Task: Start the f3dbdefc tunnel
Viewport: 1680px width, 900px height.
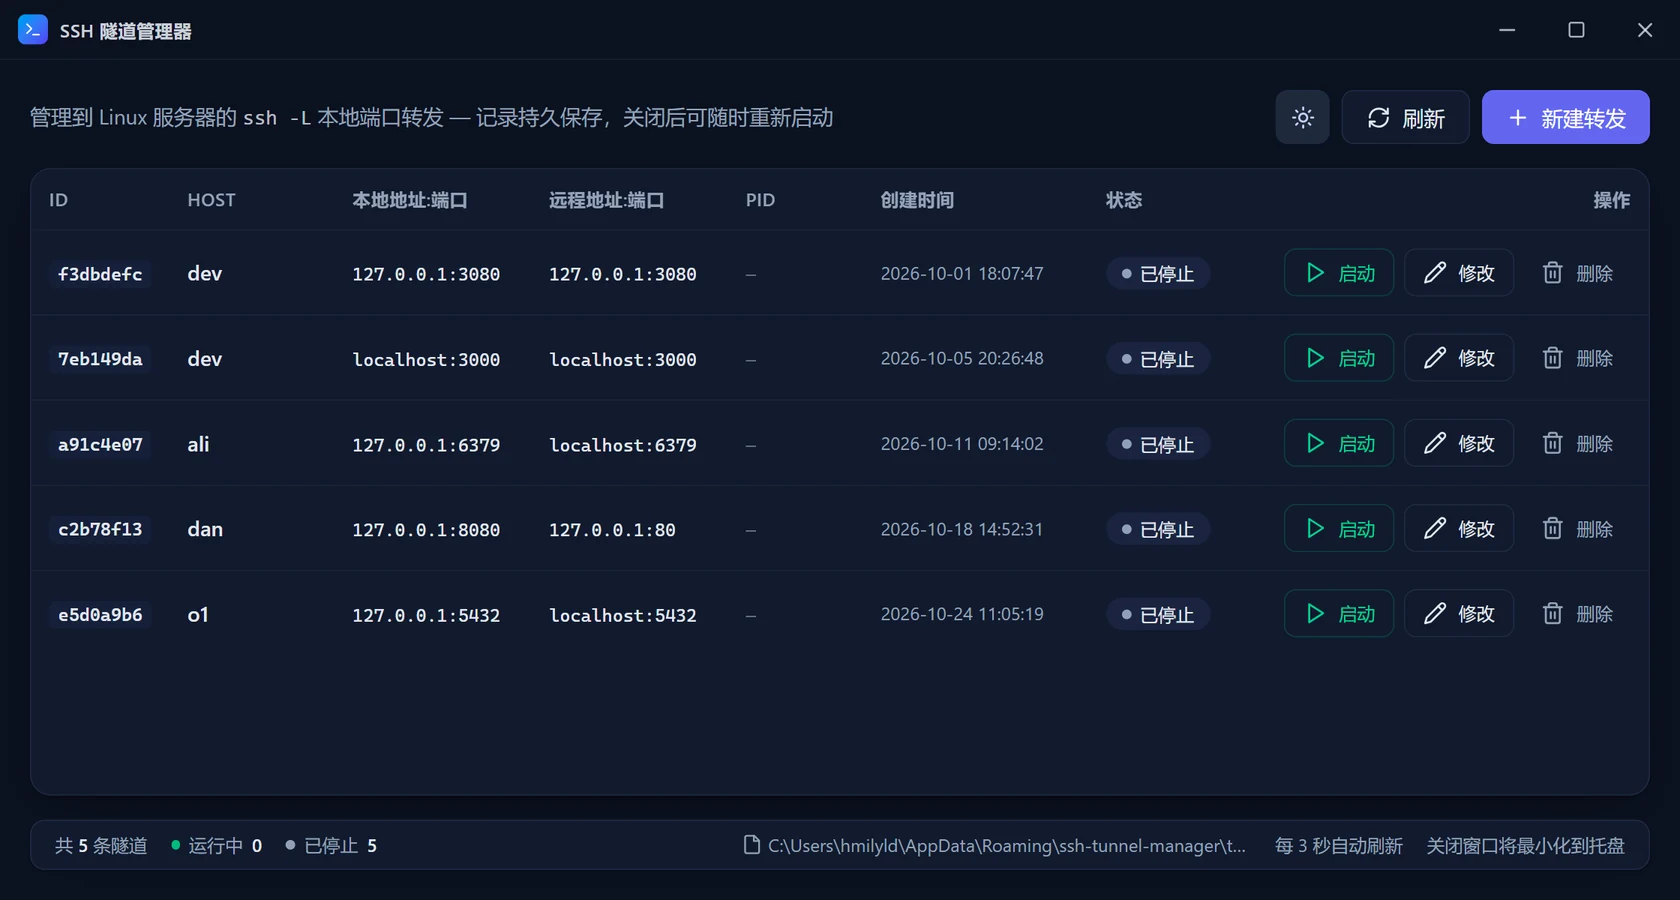Action: click(1338, 273)
